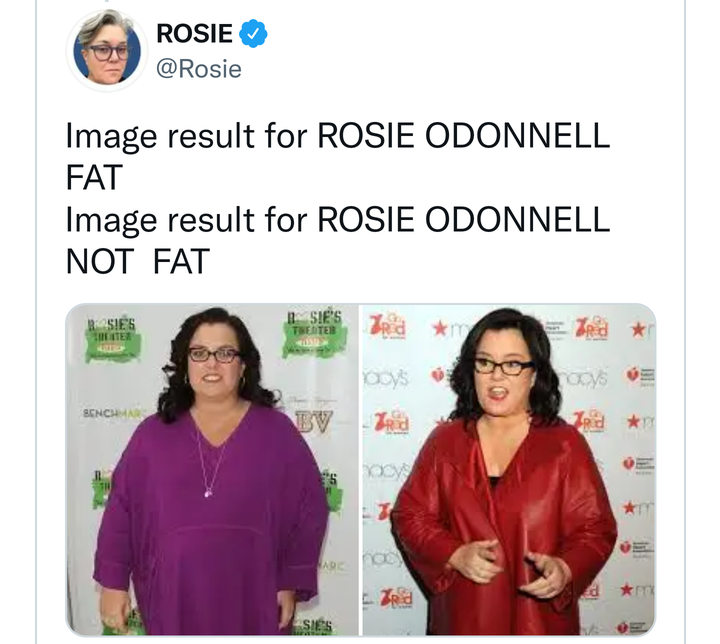The height and width of the screenshot is (644, 720).
Task: Click the blue verified badge
Action: (x=253, y=34)
